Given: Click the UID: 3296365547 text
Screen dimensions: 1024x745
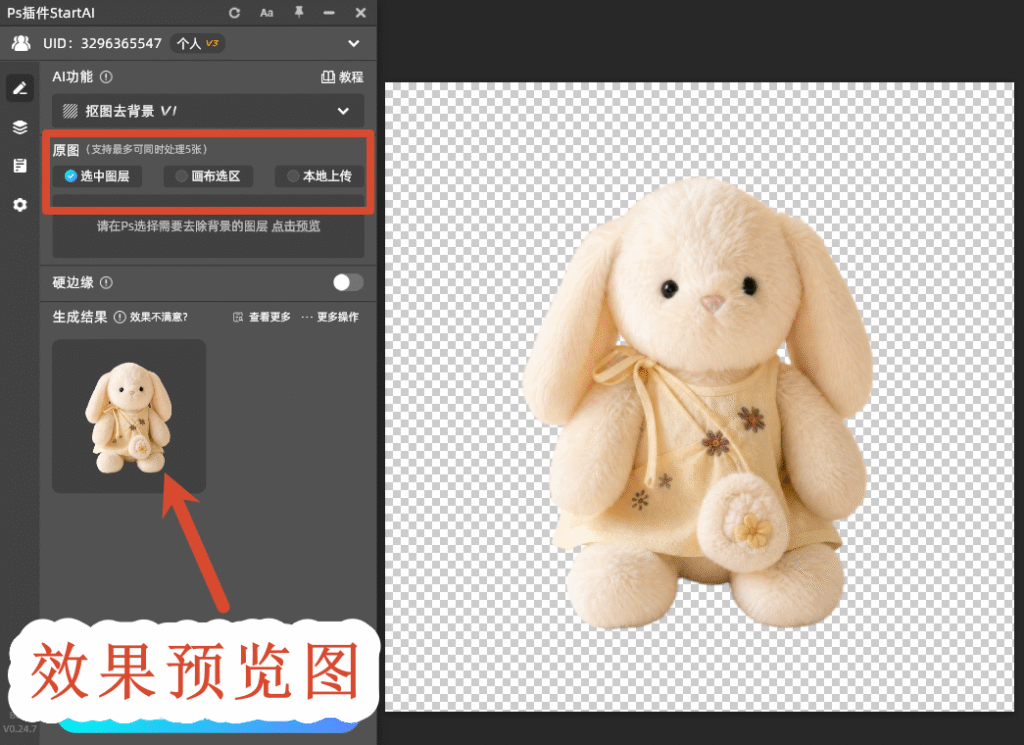Looking at the screenshot, I should click(x=102, y=43).
